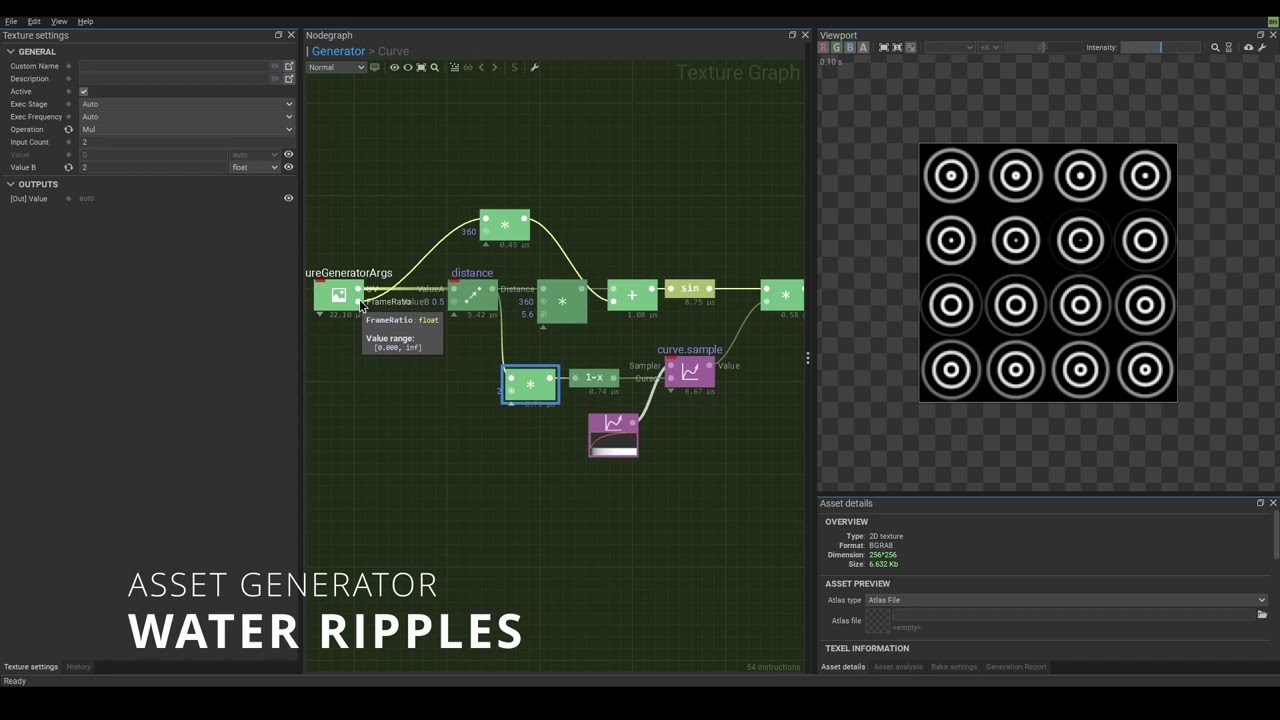Click the hourglass icon in Viewport toolbar
The image size is (1280, 720).
pos(1229,47)
